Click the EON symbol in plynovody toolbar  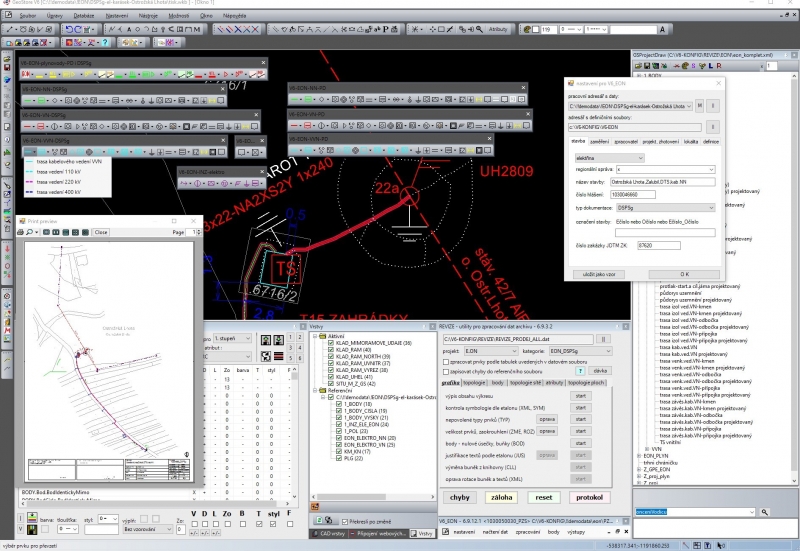(26, 75)
